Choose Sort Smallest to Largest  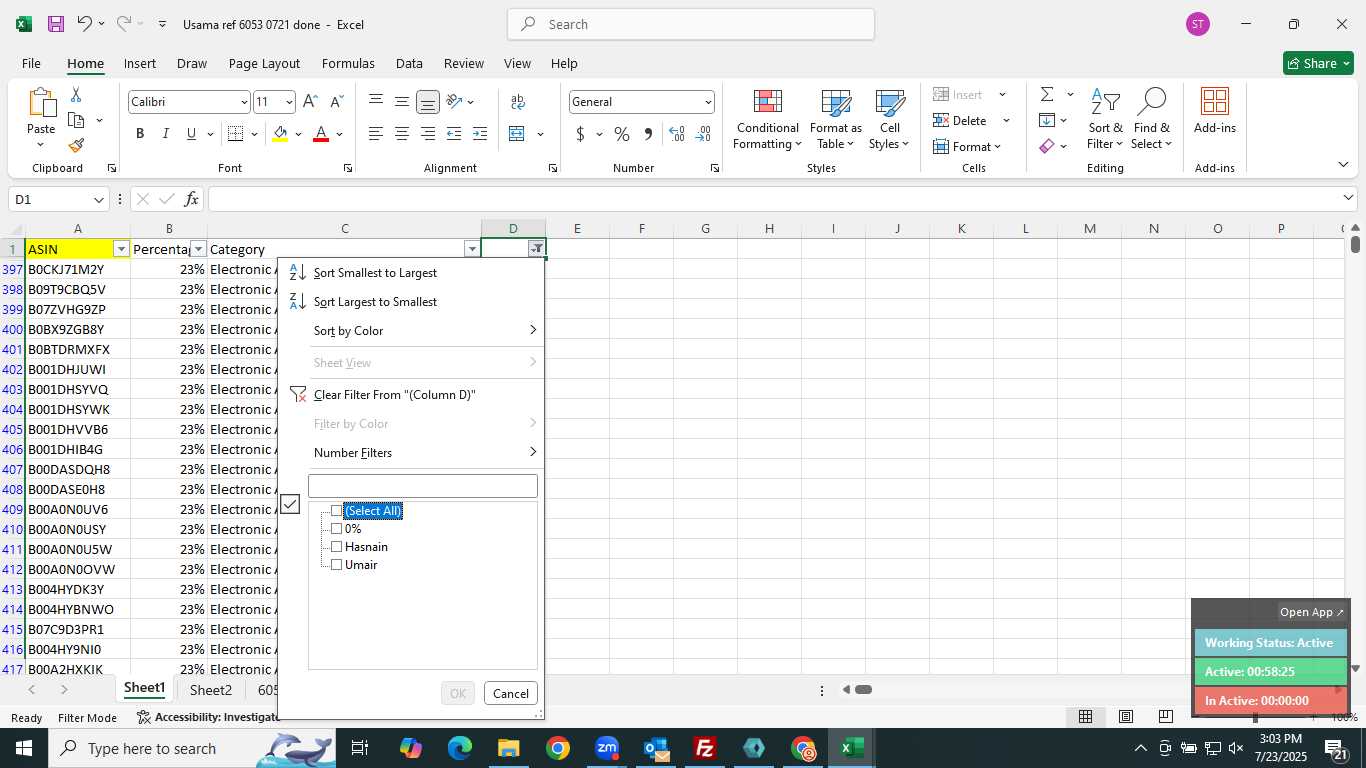411,272
